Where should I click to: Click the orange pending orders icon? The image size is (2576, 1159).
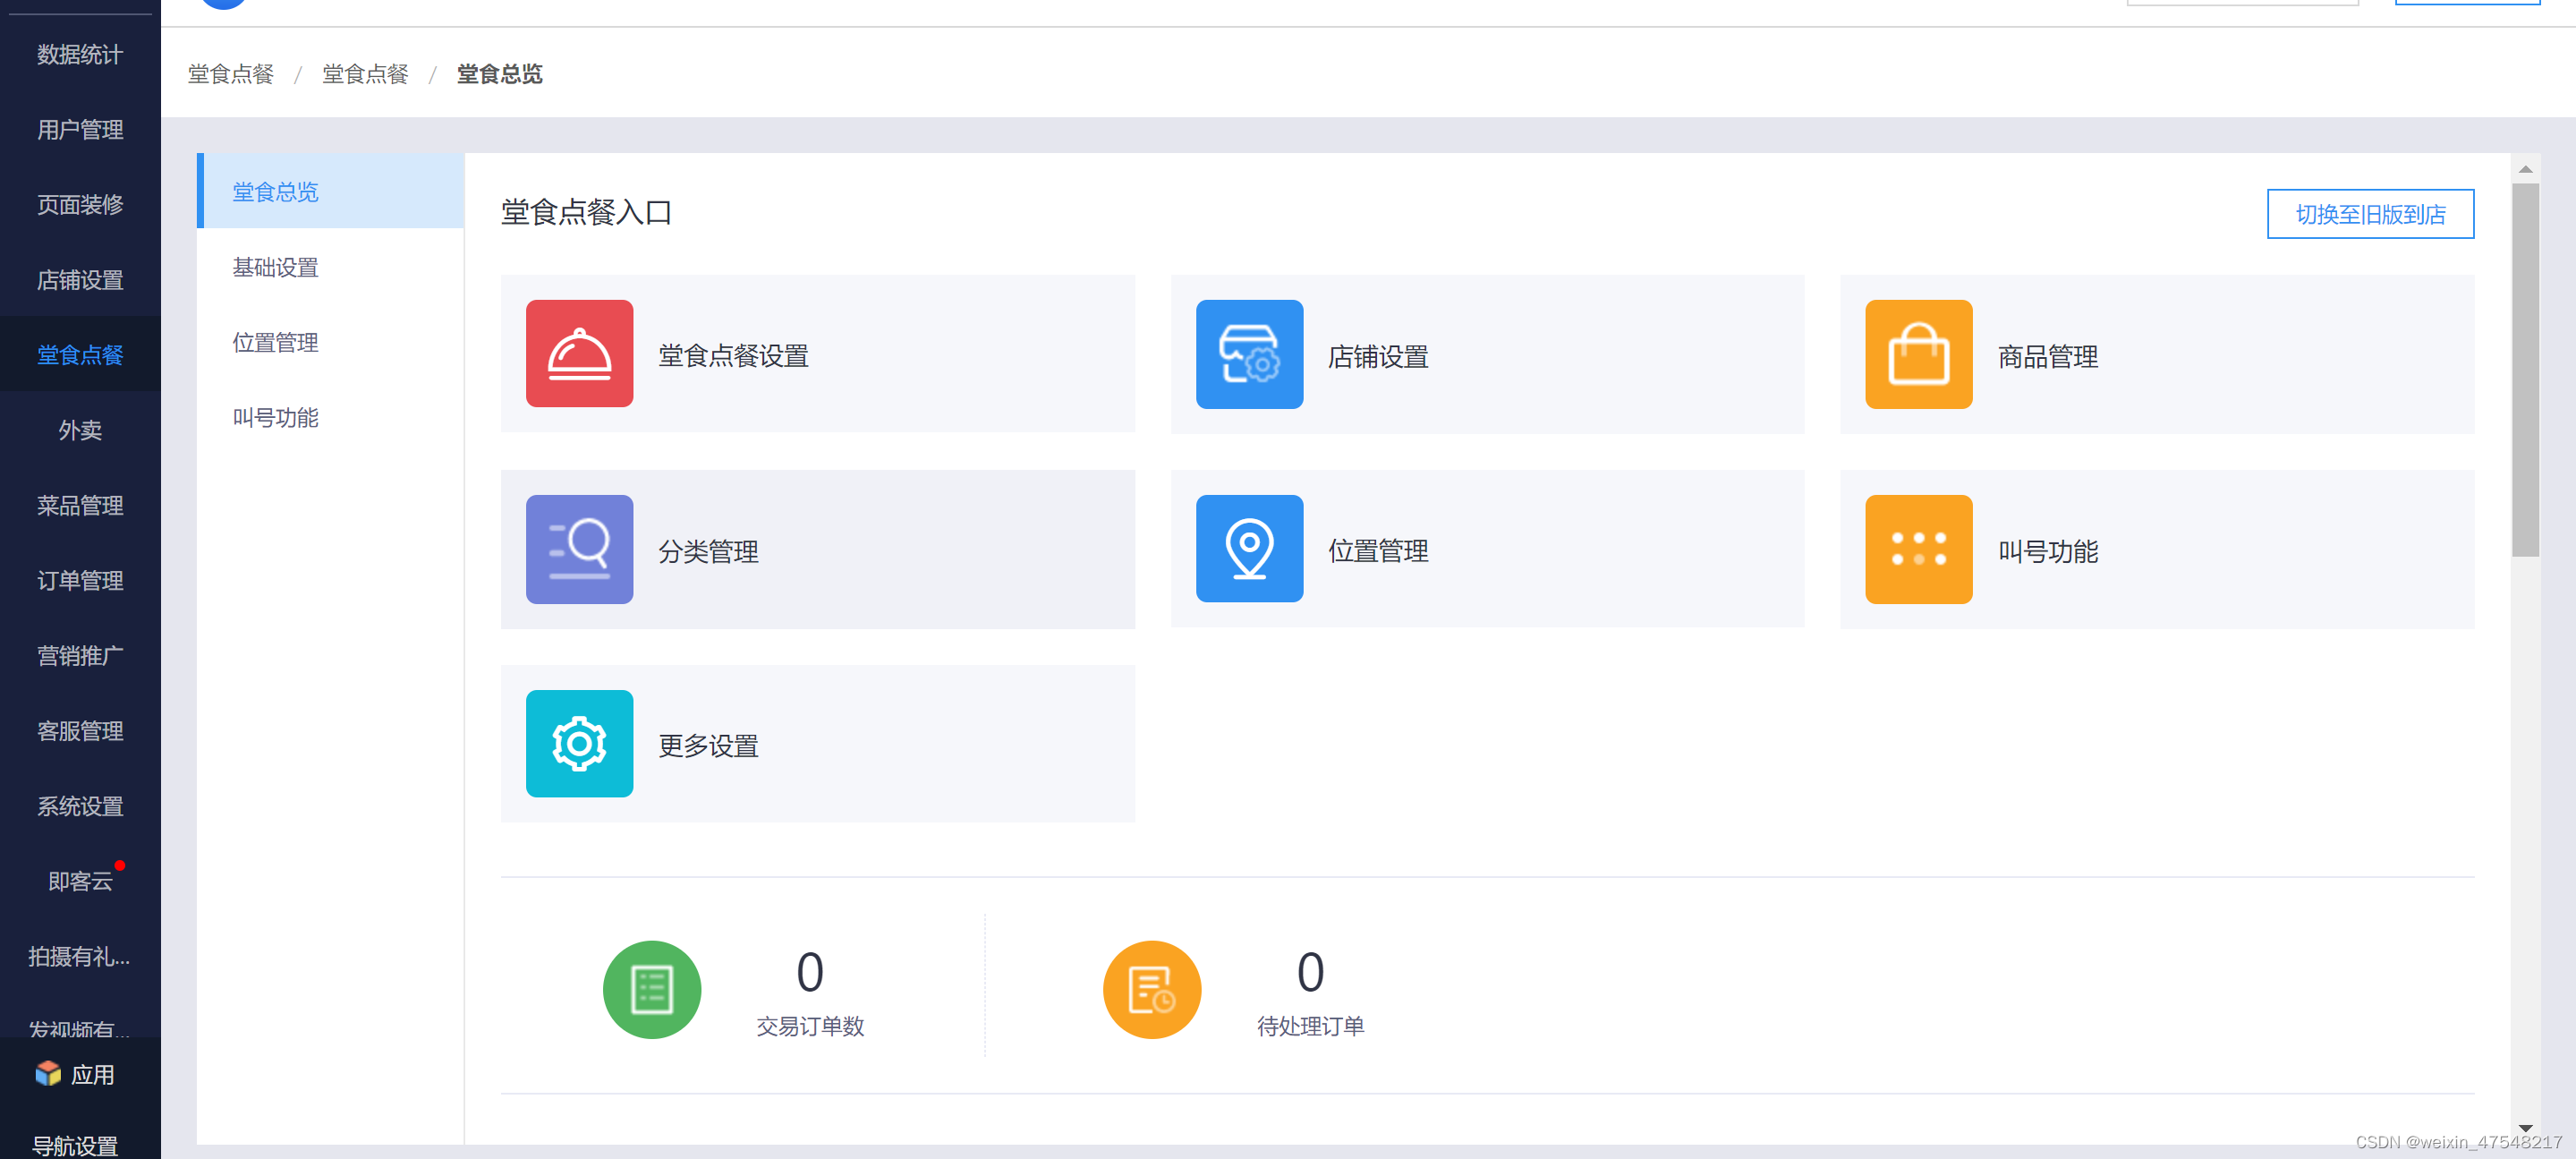1151,989
